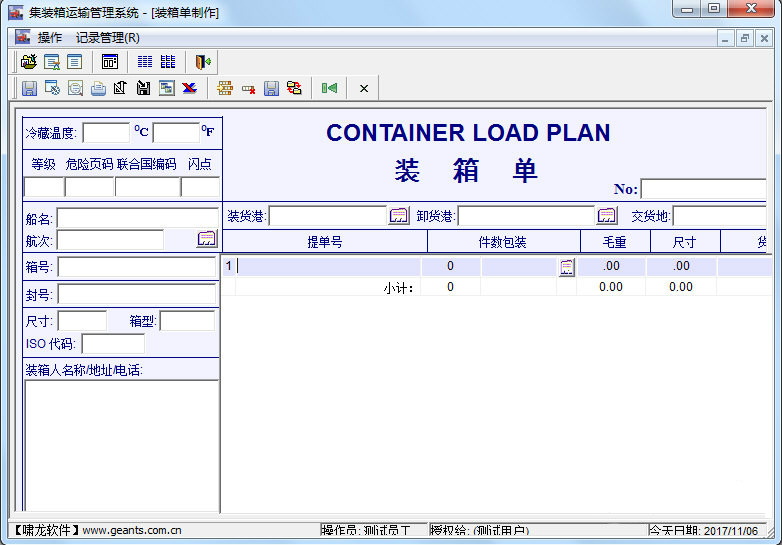Click the 毛重 .00 cell in row 1
Viewport: 782px width, 545px height.
tap(611, 266)
